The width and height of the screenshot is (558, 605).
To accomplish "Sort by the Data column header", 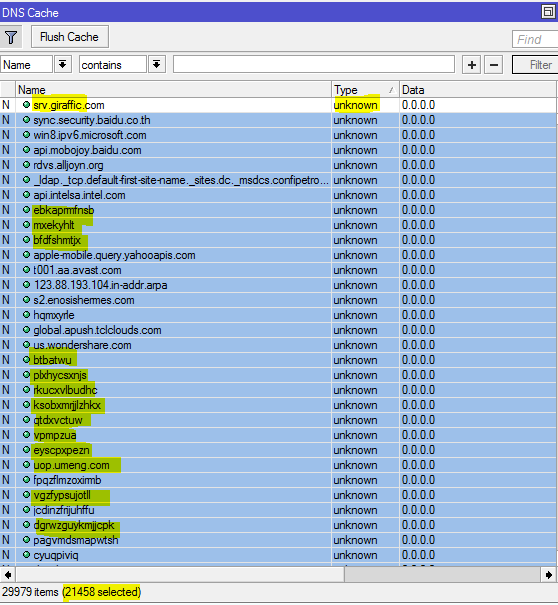I will pos(478,90).
